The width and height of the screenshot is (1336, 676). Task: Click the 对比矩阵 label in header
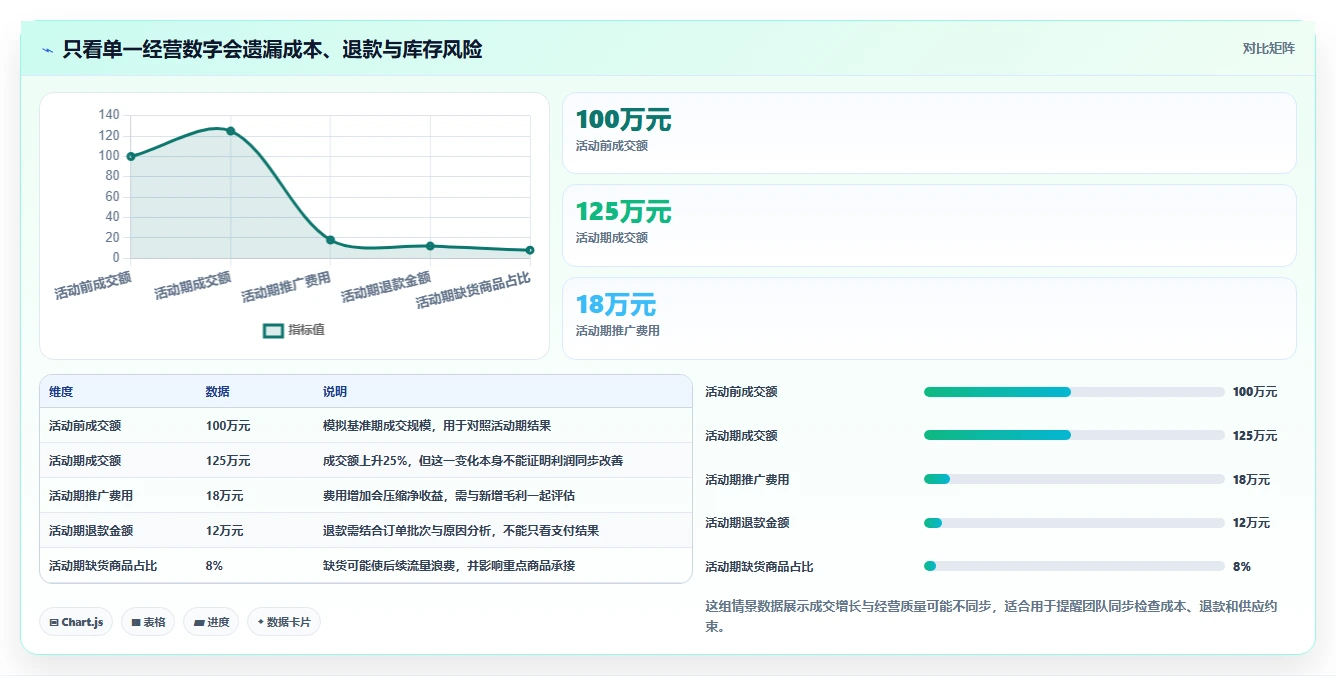tap(1268, 48)
